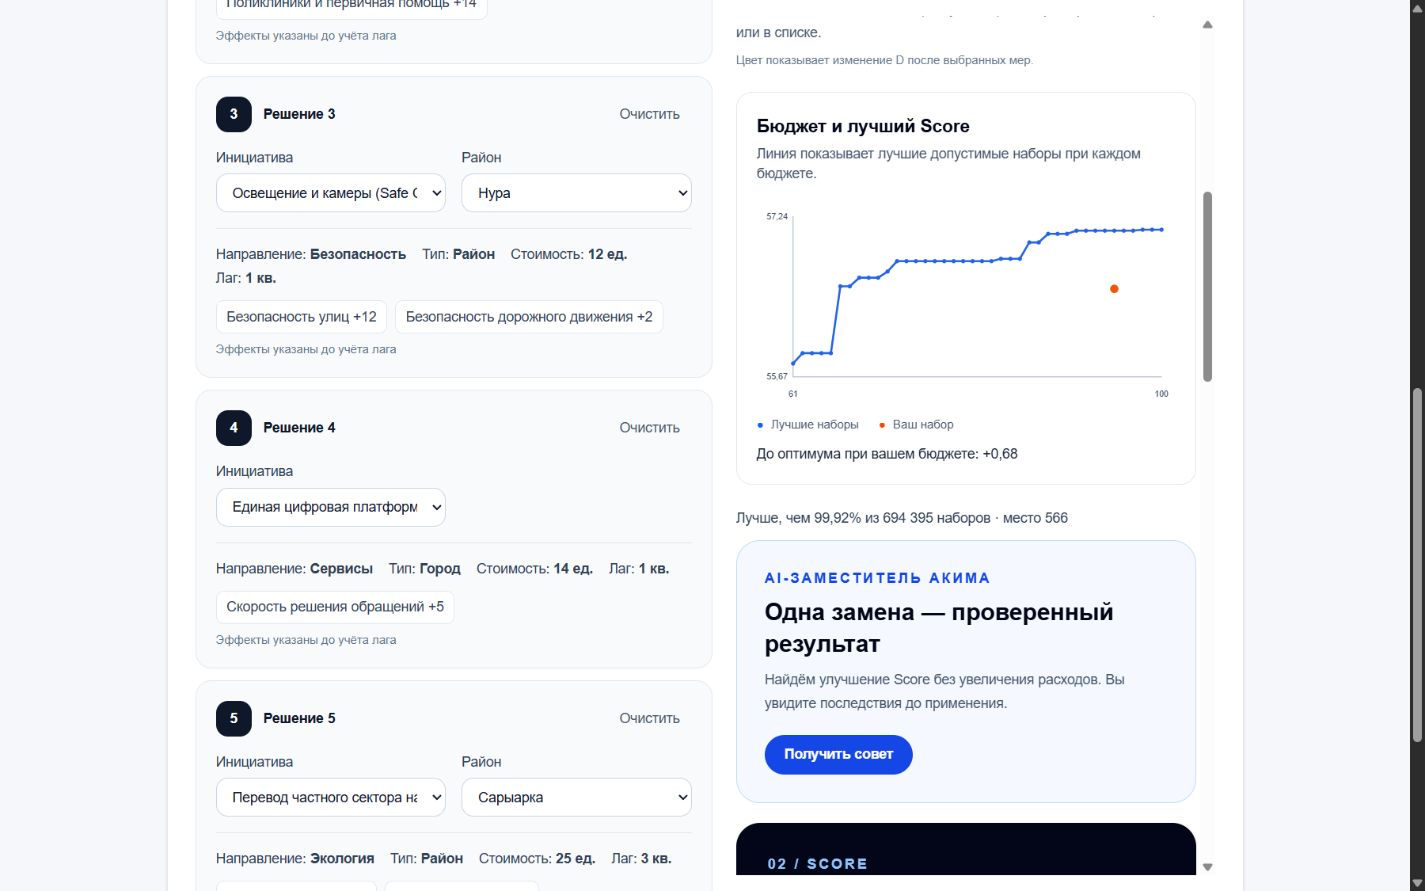Expand the 'Единая цифровая платформа' initiative dropdown
1425x891 pixels.
pyautogui.click(x=331, y=507)
